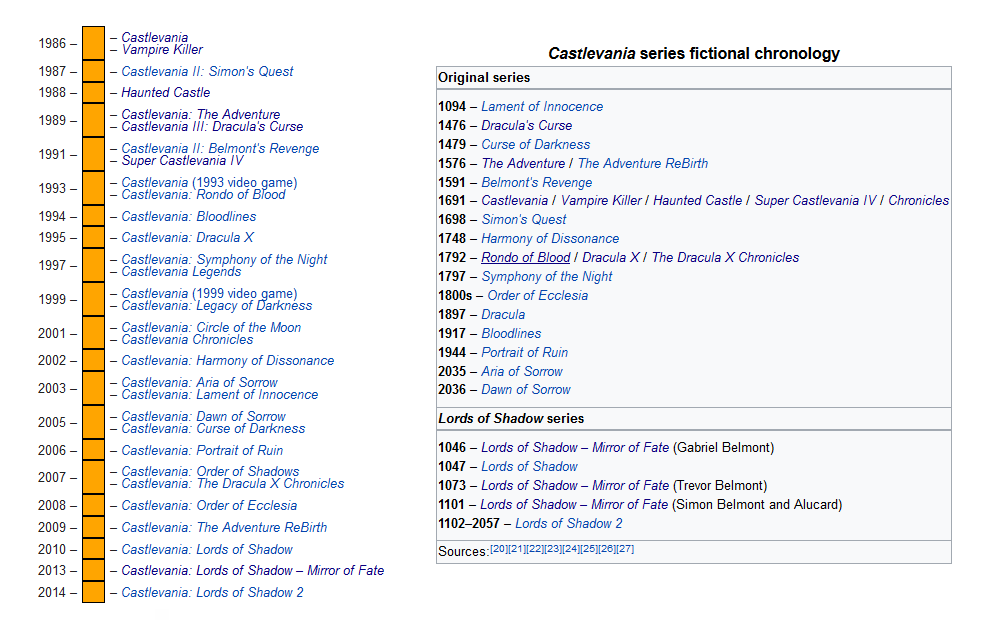Open the 1897 Dracula link
Viewport: 1006px width, 620px height.
coord(503,314)
